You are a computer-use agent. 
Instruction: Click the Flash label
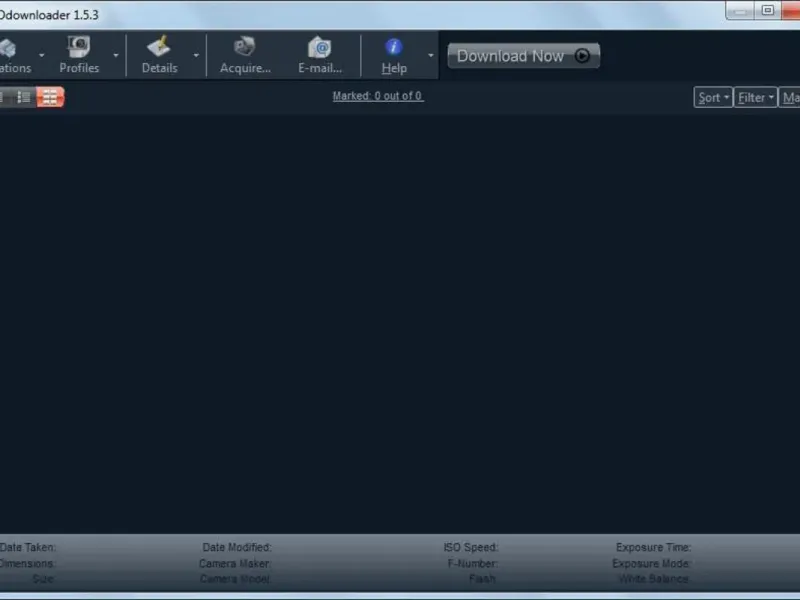tap(483, 579)
